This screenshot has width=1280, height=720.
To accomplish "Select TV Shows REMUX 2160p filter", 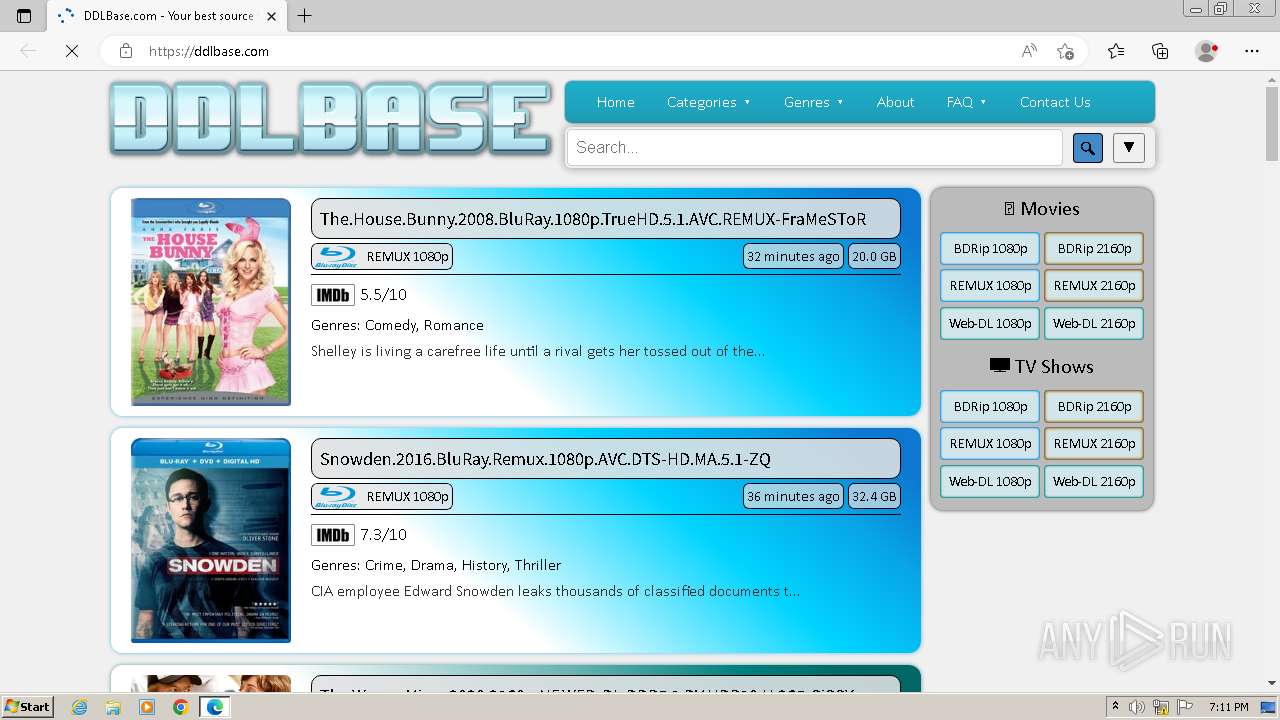I will (x=1094, y=444).
